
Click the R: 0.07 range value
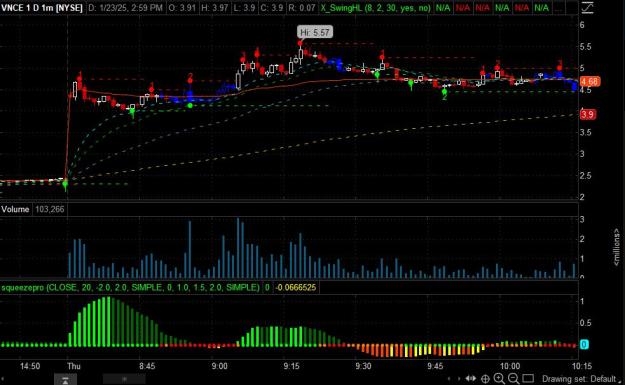pyautogui.click(x=302, y=8)
